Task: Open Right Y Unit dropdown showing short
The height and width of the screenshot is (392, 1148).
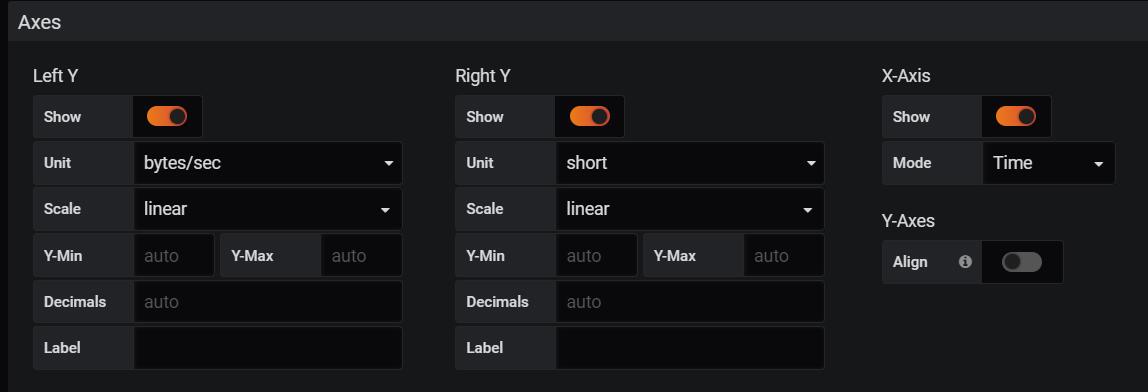Action: [690, 163]
